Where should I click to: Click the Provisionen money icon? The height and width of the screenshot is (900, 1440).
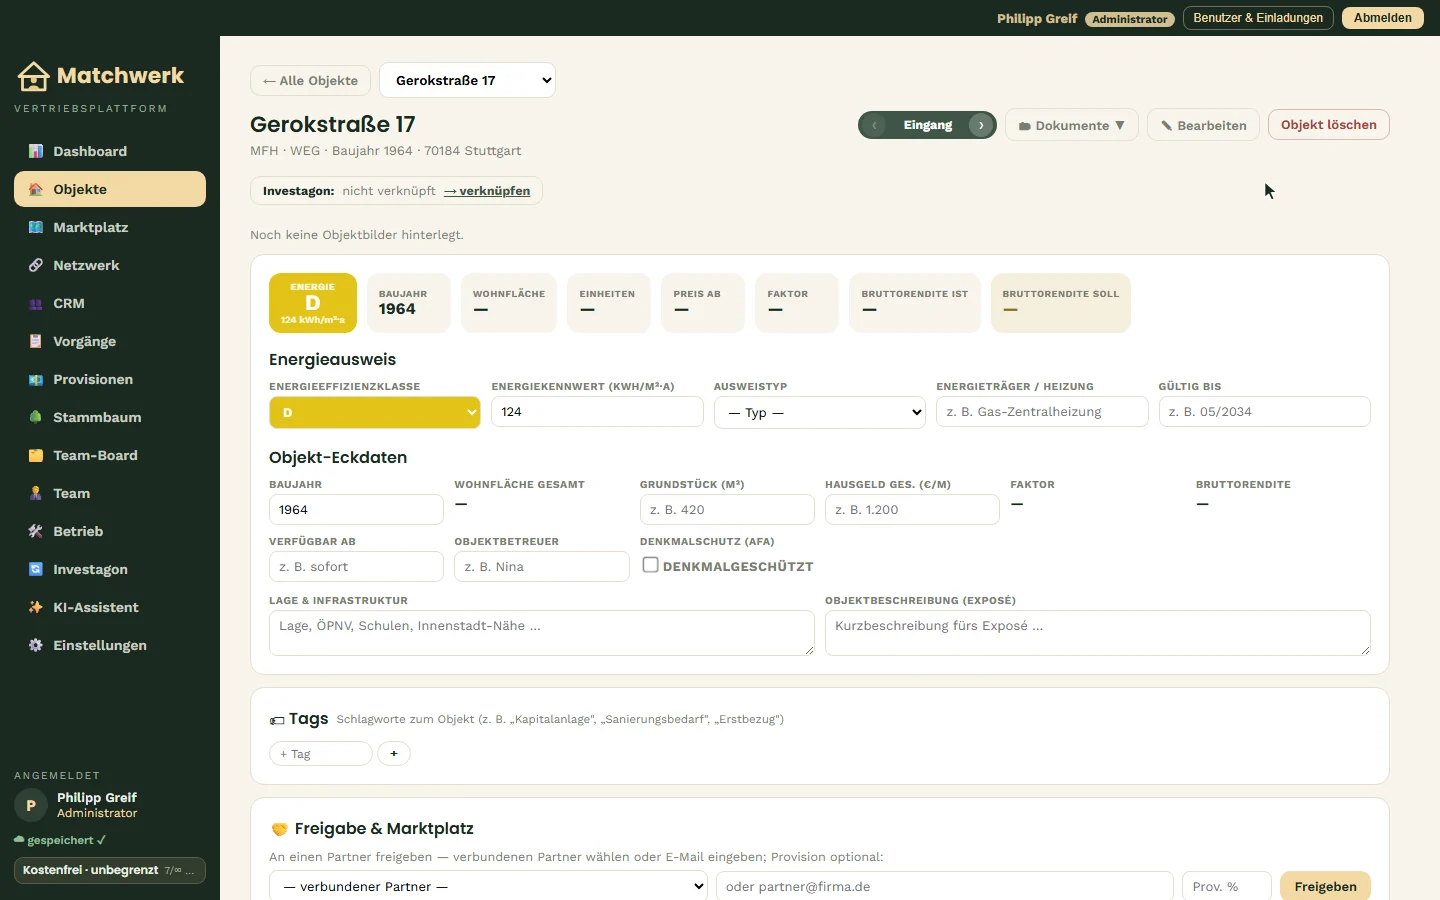(36, 379)
